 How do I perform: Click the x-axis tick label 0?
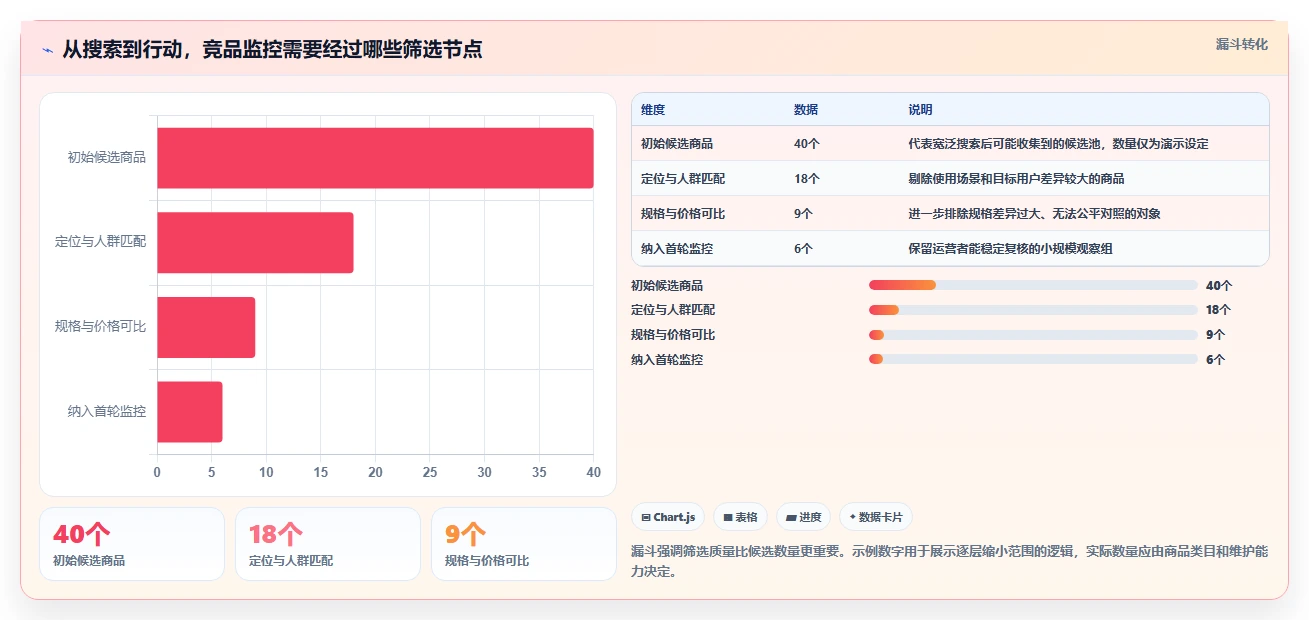point(157,472)
